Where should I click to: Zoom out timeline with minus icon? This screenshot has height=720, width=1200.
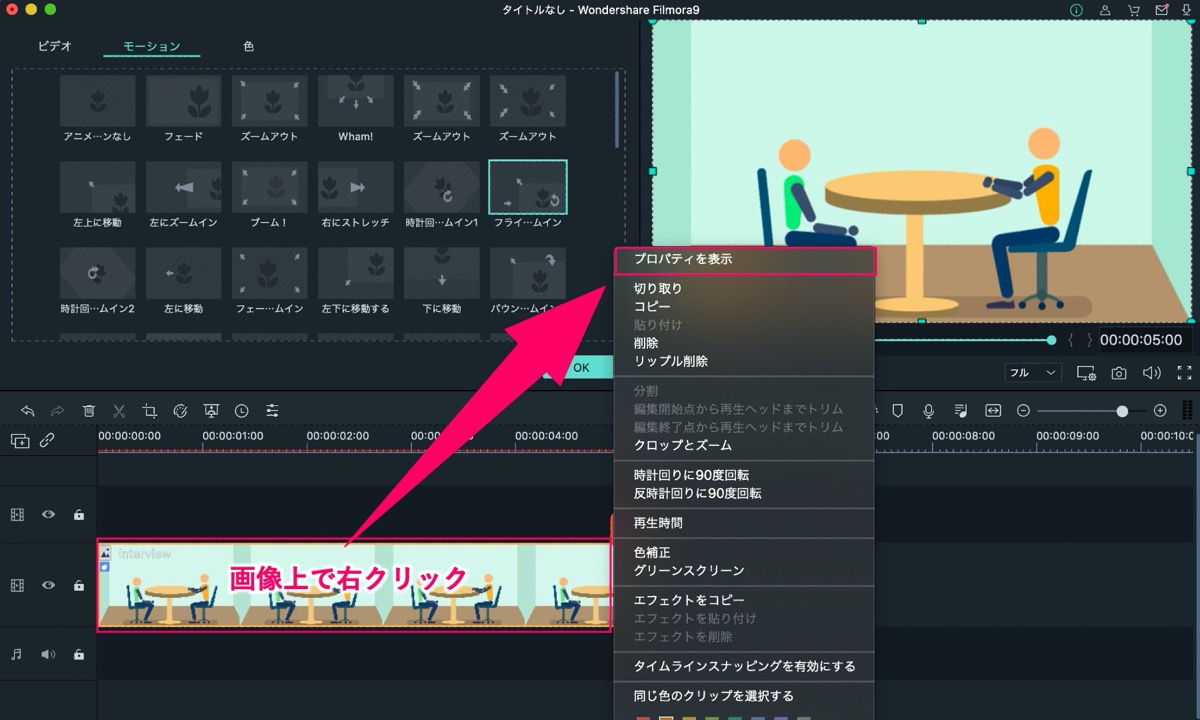[x=1023, y=410]
